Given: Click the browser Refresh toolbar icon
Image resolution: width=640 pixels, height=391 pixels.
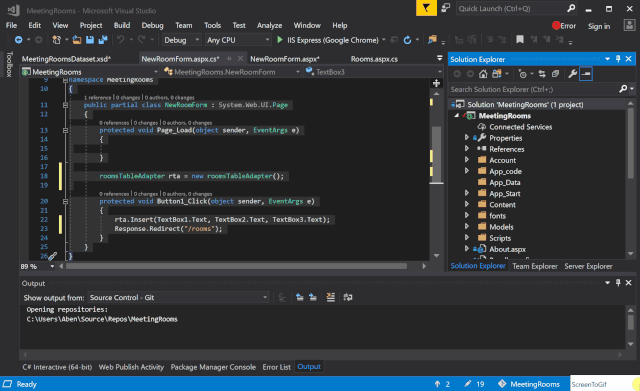Looking at the screenshot, I should coord(407,40).
